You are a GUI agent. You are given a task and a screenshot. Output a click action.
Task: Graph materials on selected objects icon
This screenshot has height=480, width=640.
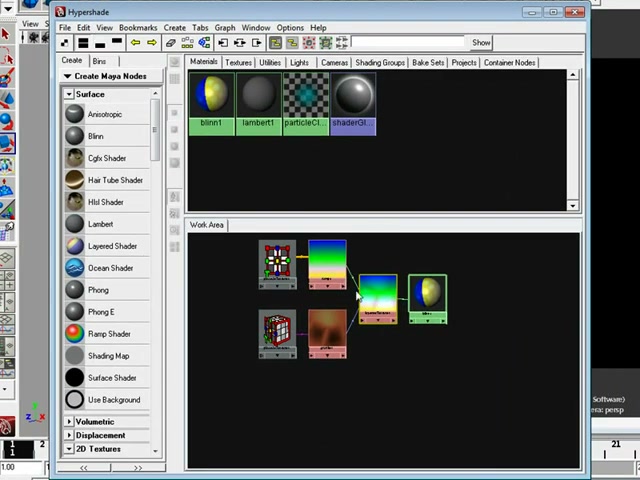[x=204, y=42]
